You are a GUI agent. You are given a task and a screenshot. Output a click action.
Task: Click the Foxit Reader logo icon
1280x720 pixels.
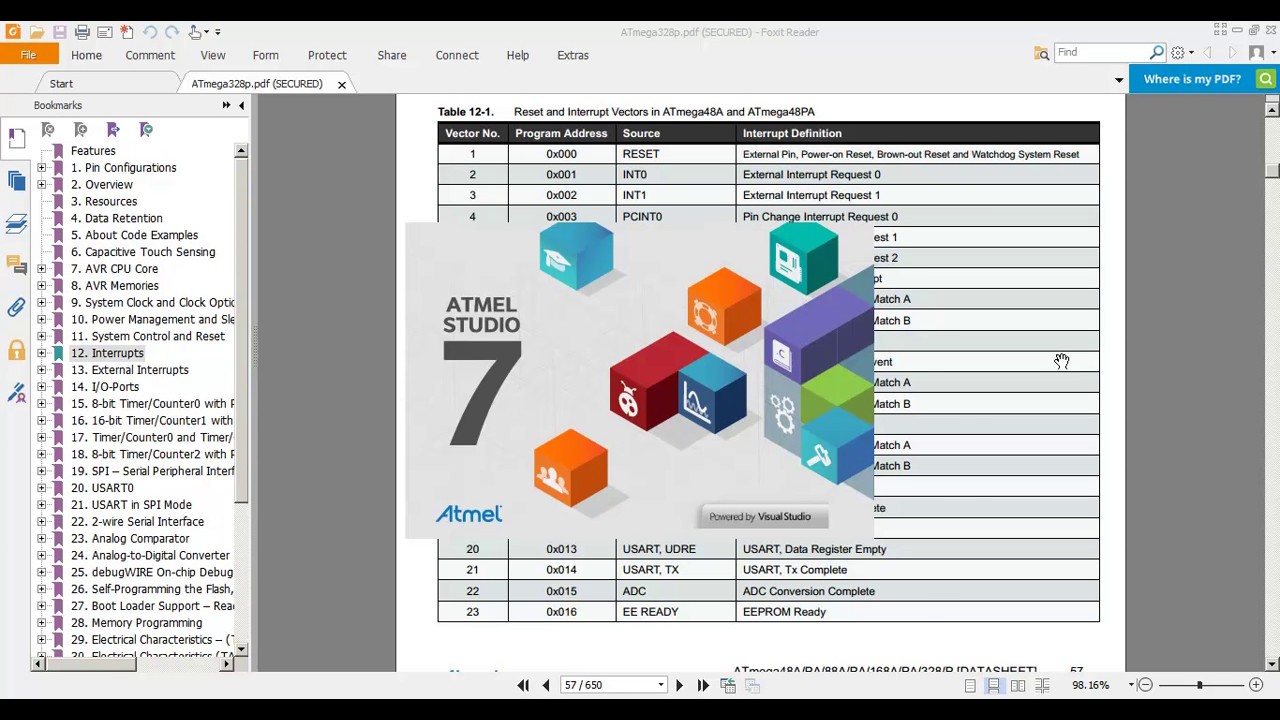[13, 32]
